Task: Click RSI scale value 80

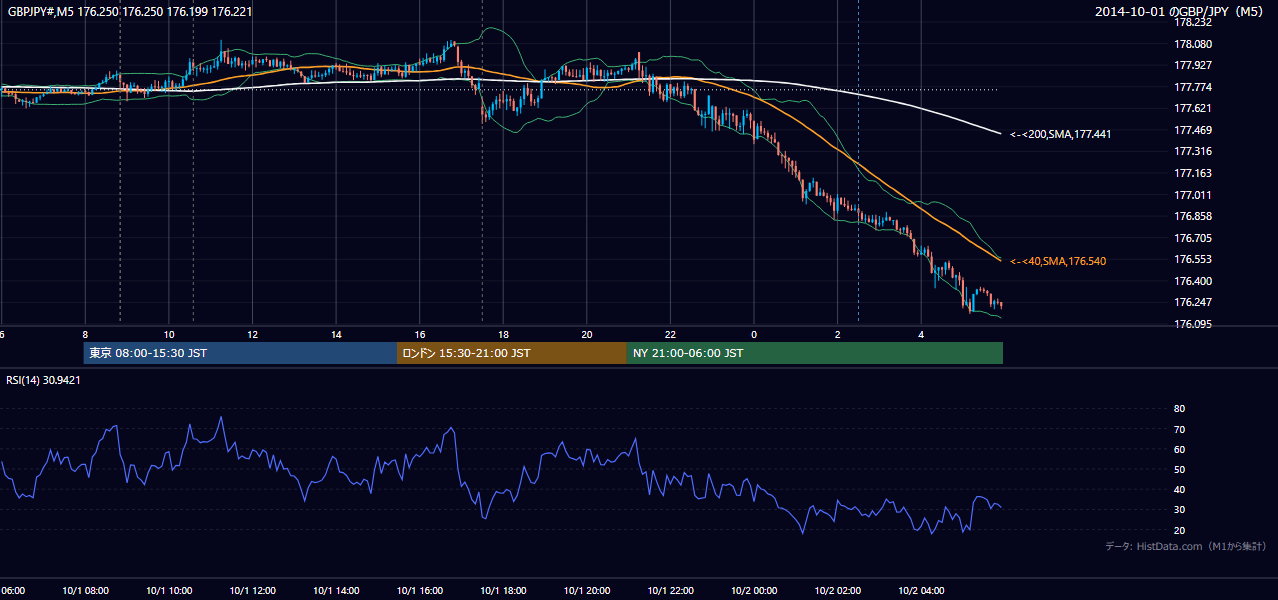Action: pos(1179,409)
